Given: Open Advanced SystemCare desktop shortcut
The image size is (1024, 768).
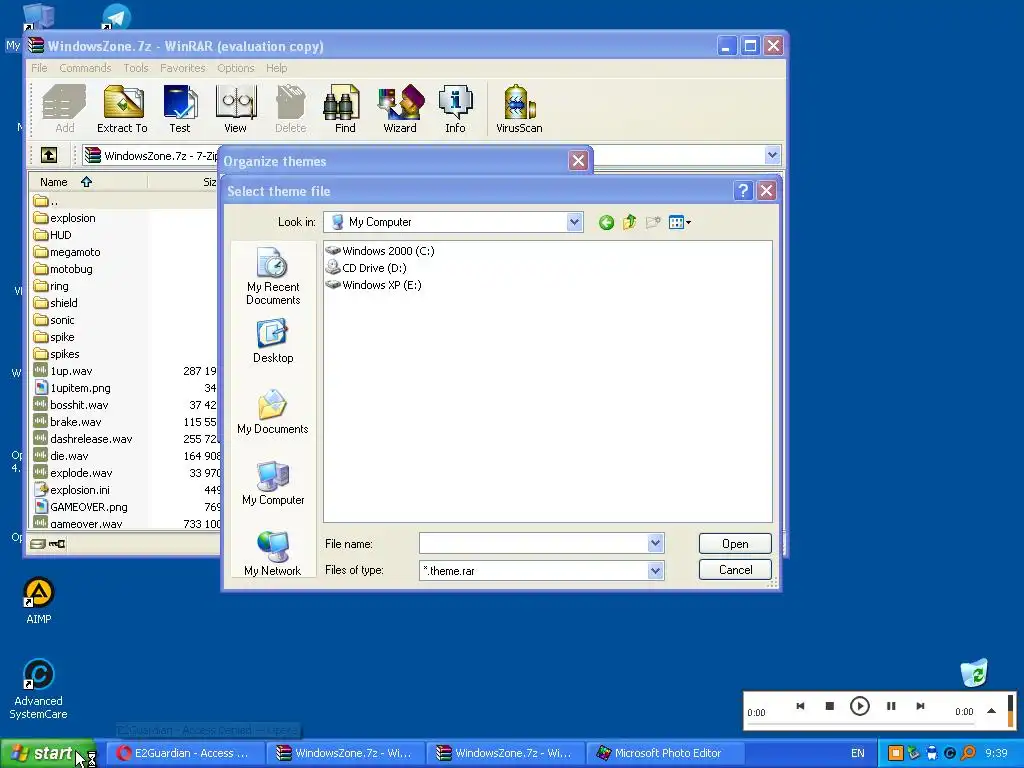Looking at the screenshot, I should pyautogui.click(x=39, y=690).
